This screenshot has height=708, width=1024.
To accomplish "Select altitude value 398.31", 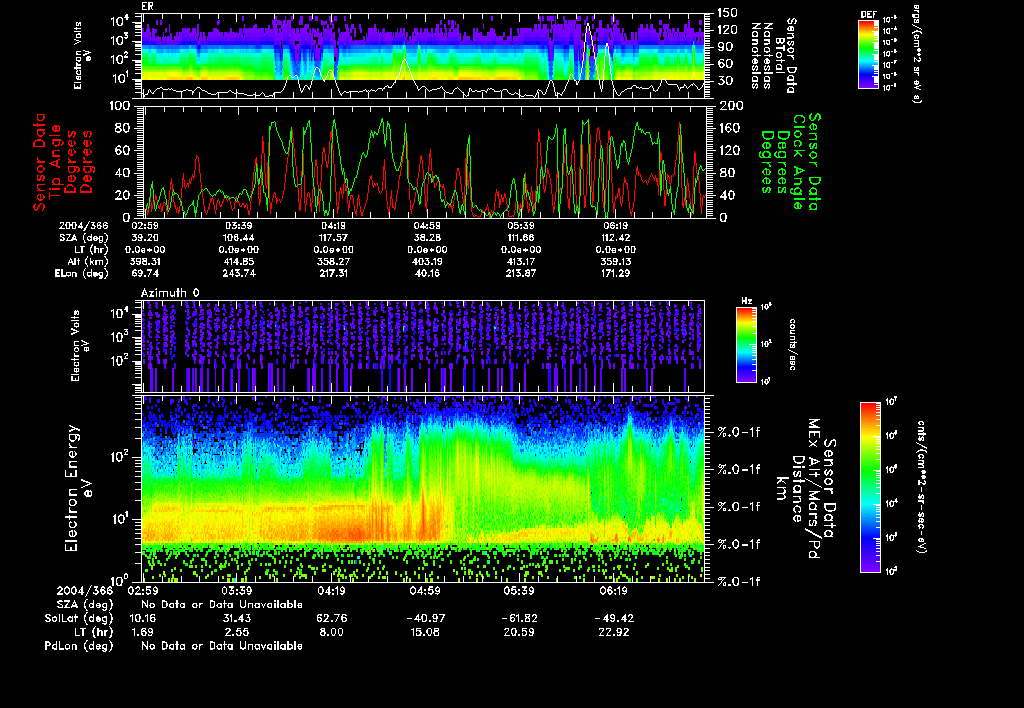I will (146, 261).
